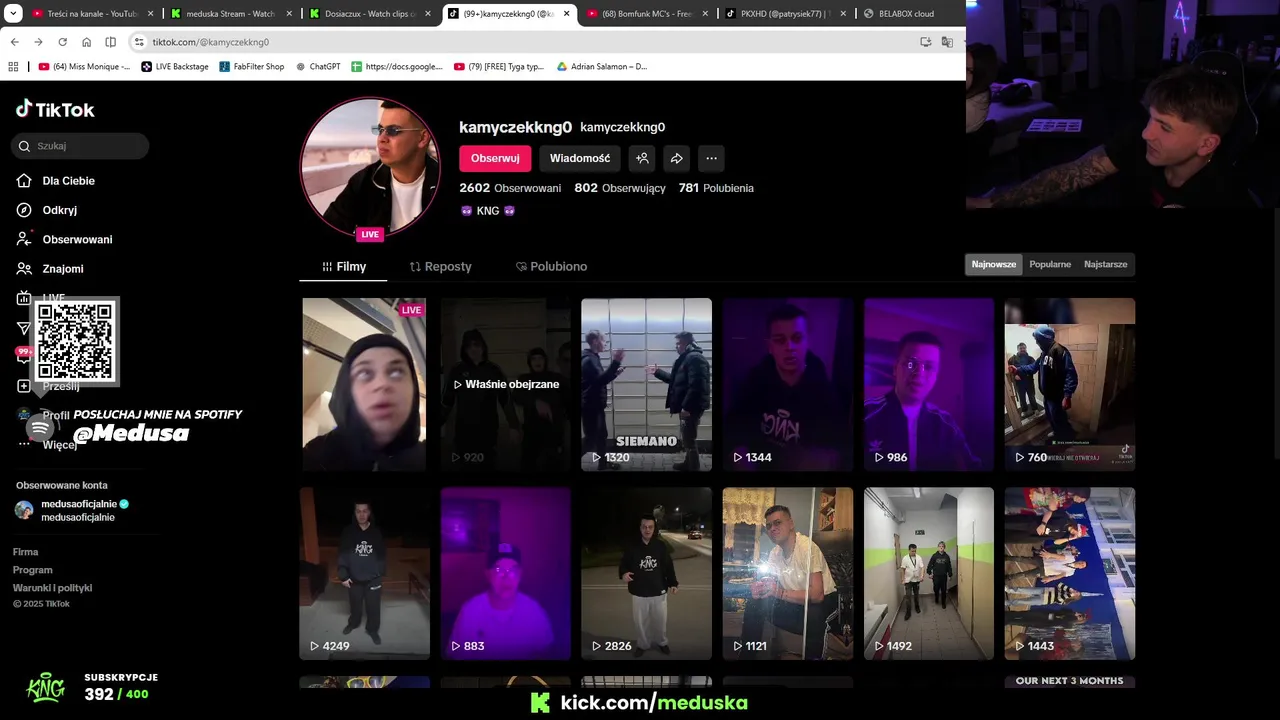Open Dla Ciebie feed

56,181
